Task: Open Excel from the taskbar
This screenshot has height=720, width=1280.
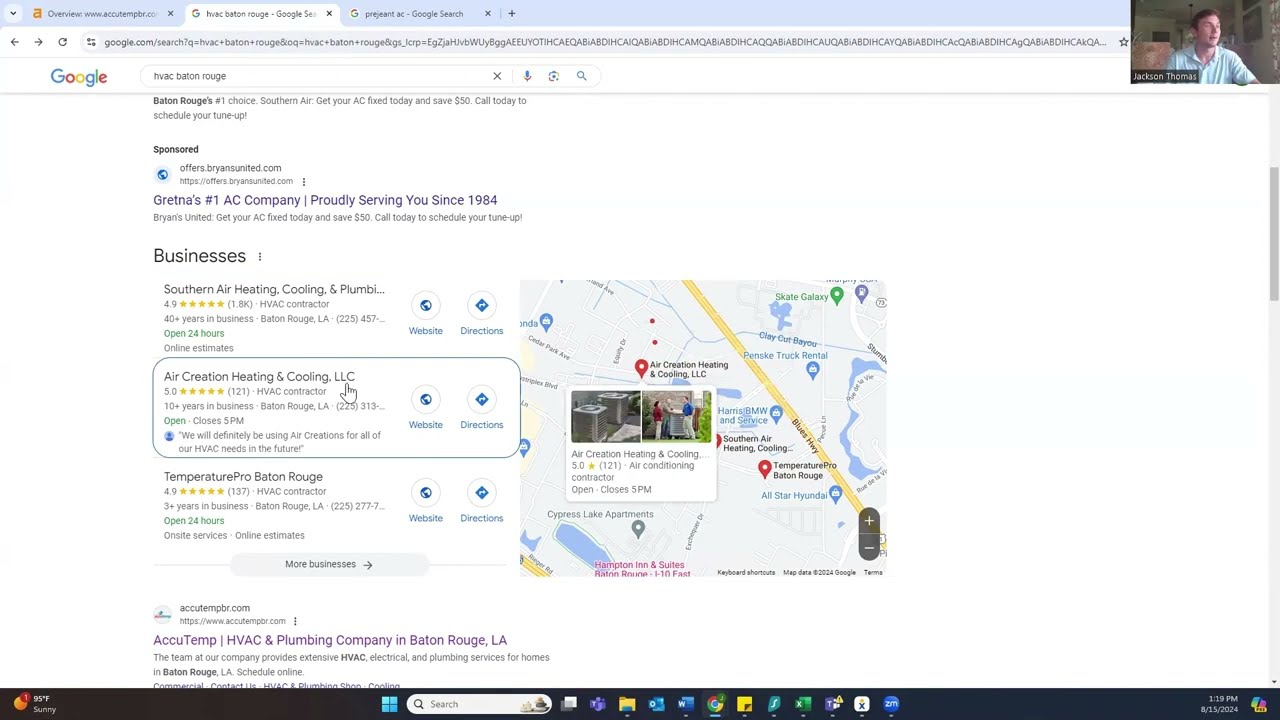Action: pos(802,704)
